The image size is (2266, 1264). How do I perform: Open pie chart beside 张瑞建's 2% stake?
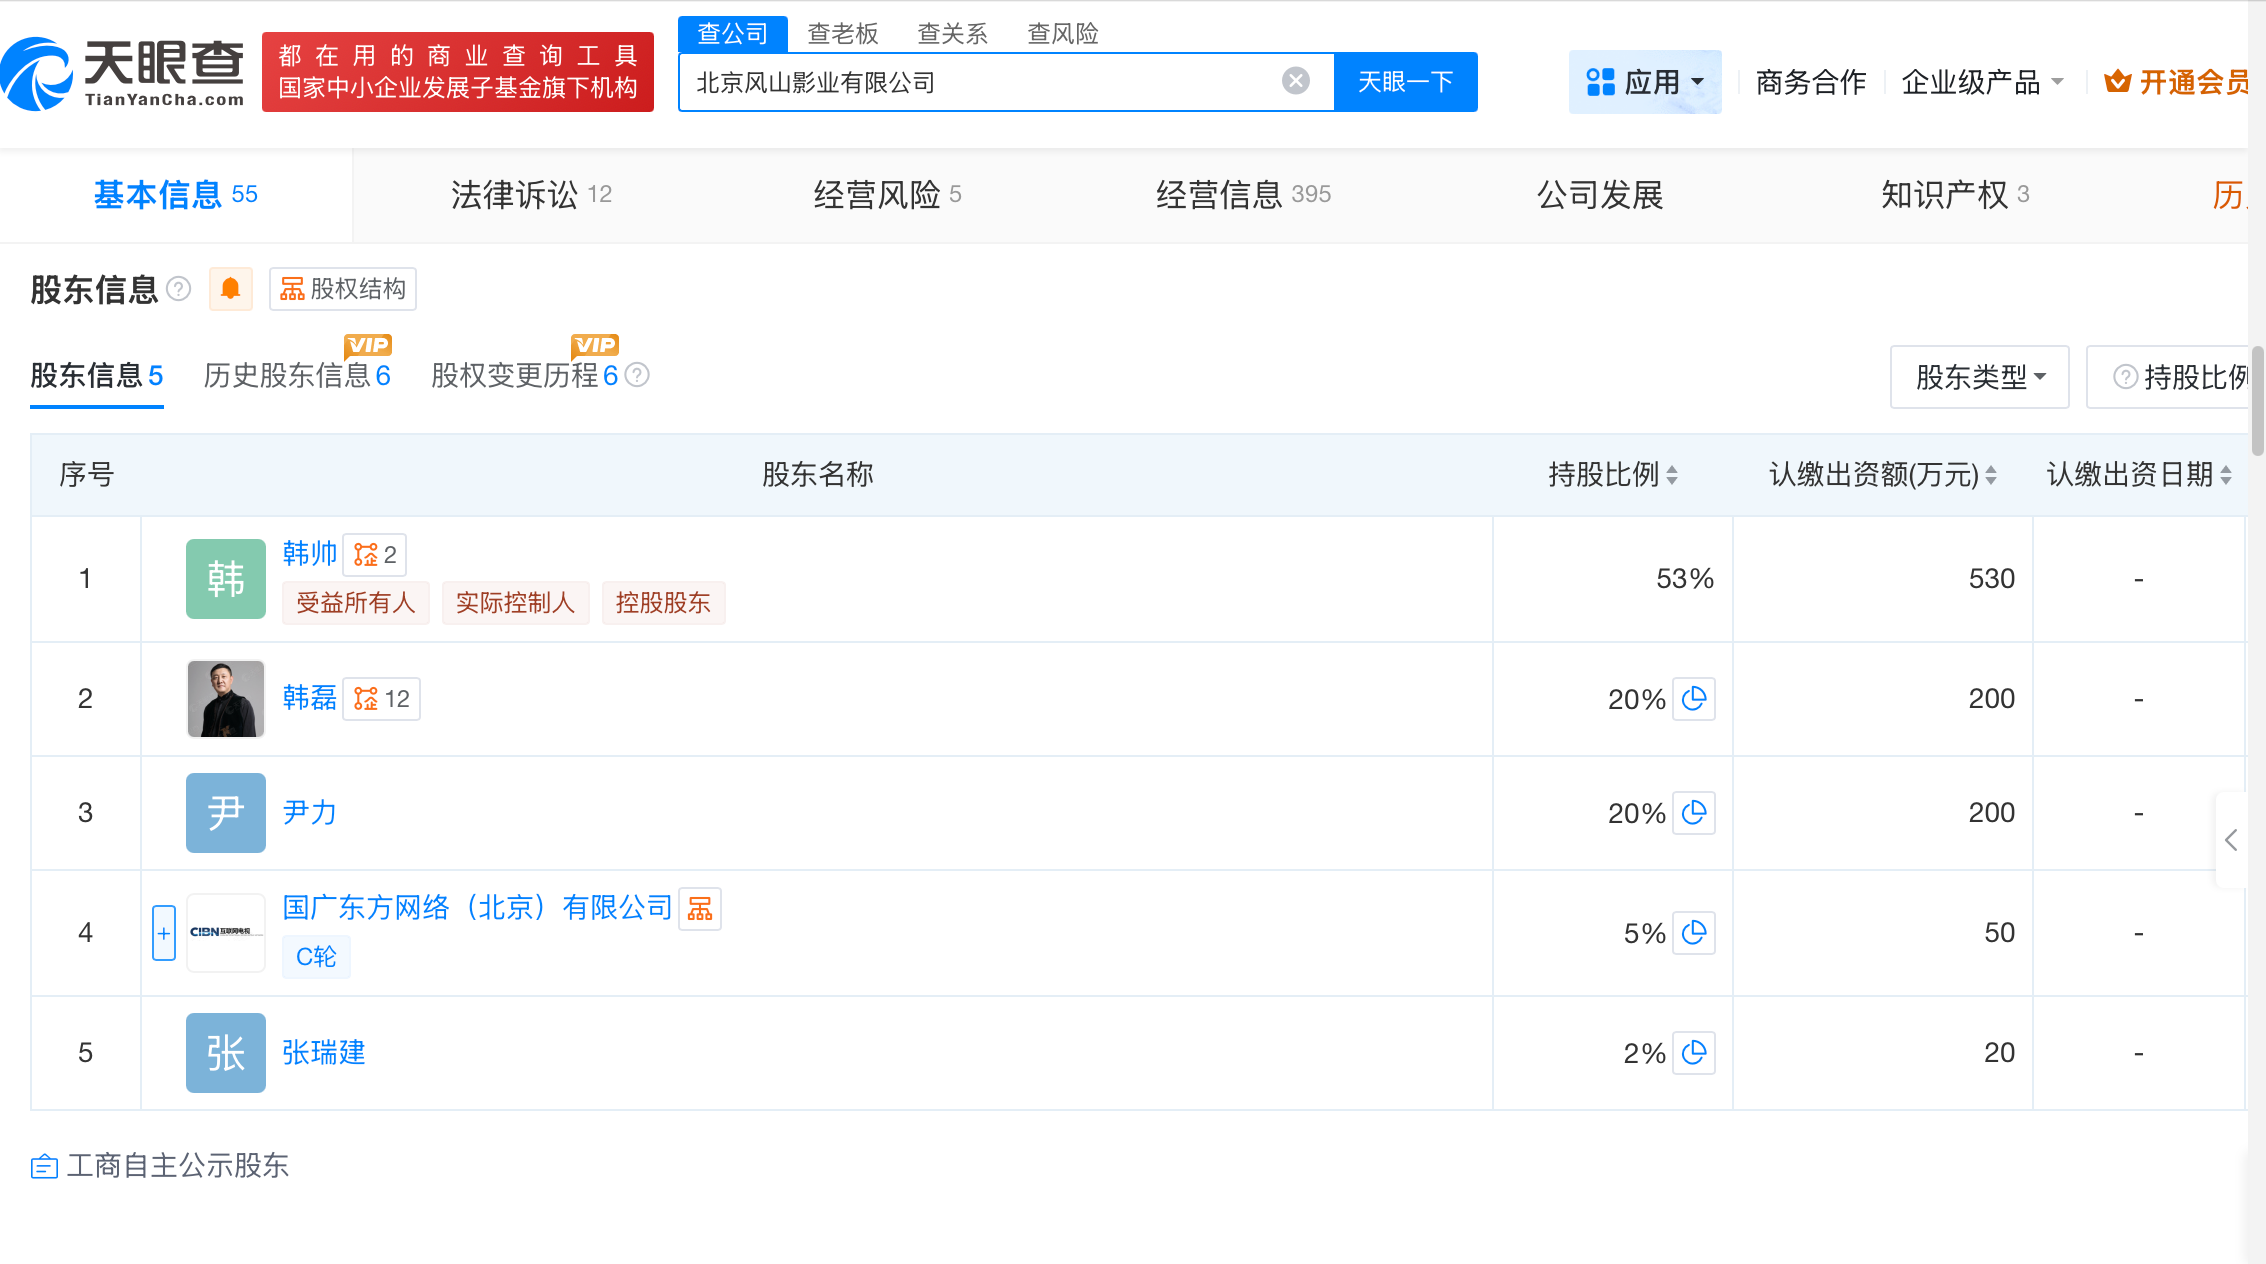click(1694, 1052)
